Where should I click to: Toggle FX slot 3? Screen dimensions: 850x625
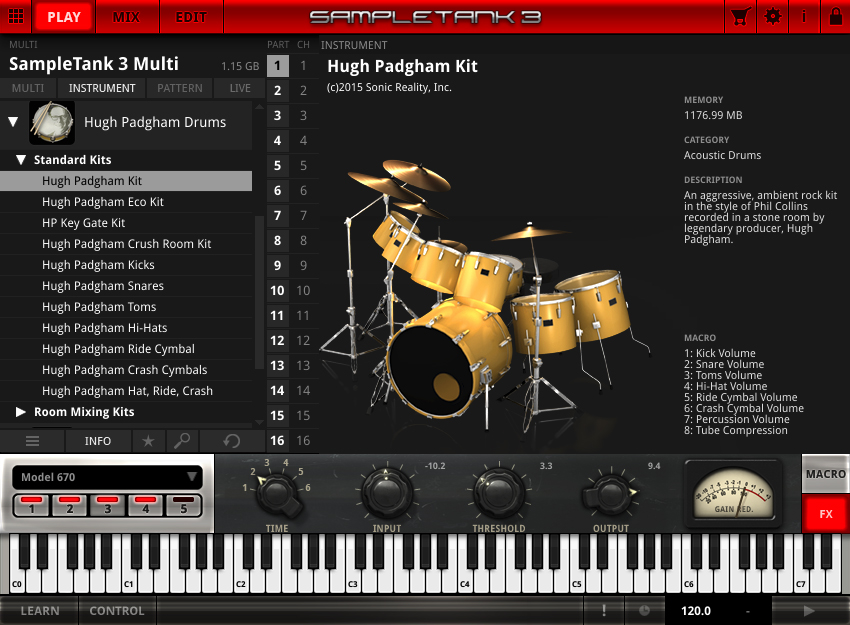[107, 505]
